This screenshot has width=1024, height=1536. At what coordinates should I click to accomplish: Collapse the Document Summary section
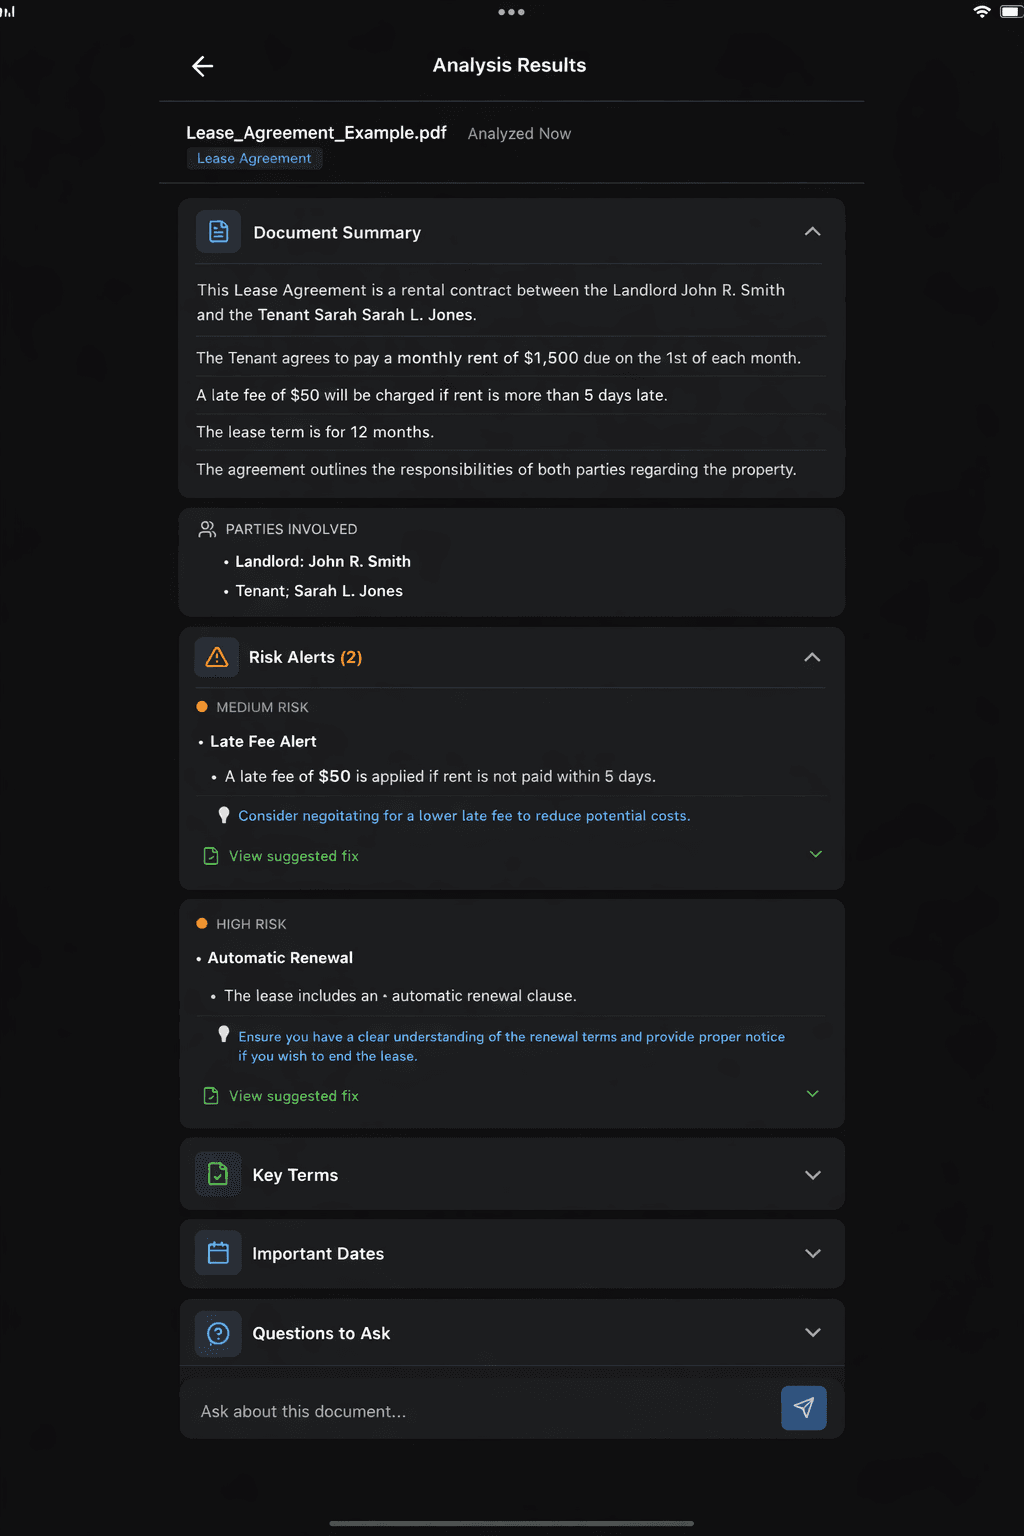tap(812, 231)
